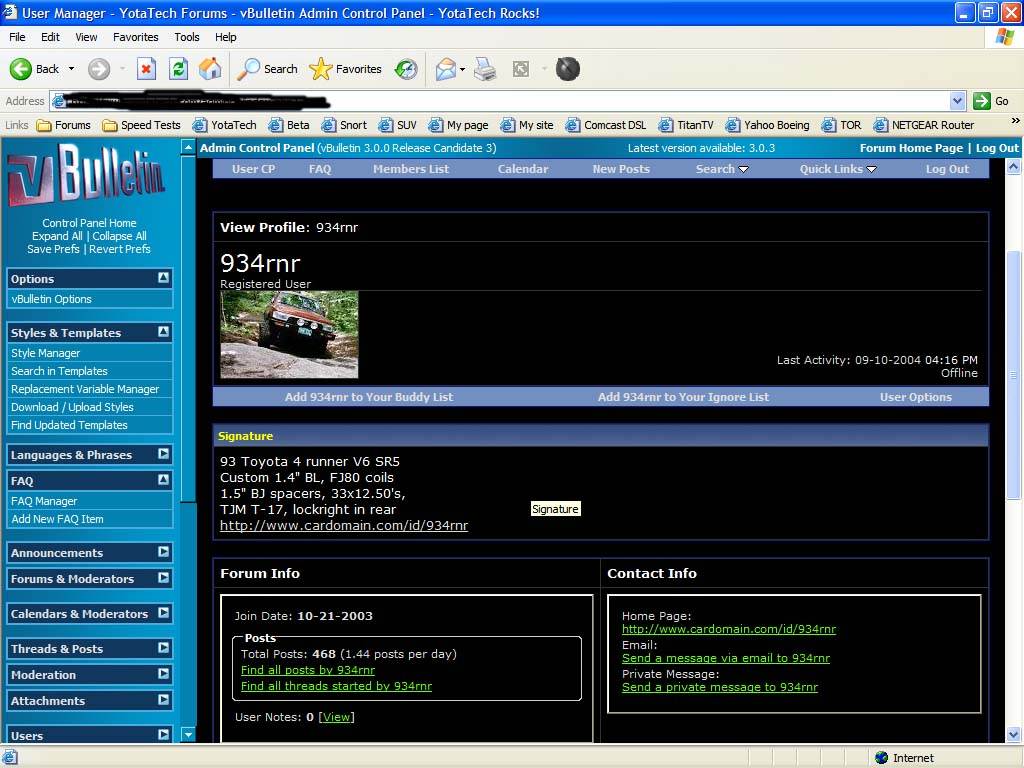Image resolution: width=1024 pixels, height=768 pixels.
Task: Open Members List in forum navbar
Action: tap(411, 169)
